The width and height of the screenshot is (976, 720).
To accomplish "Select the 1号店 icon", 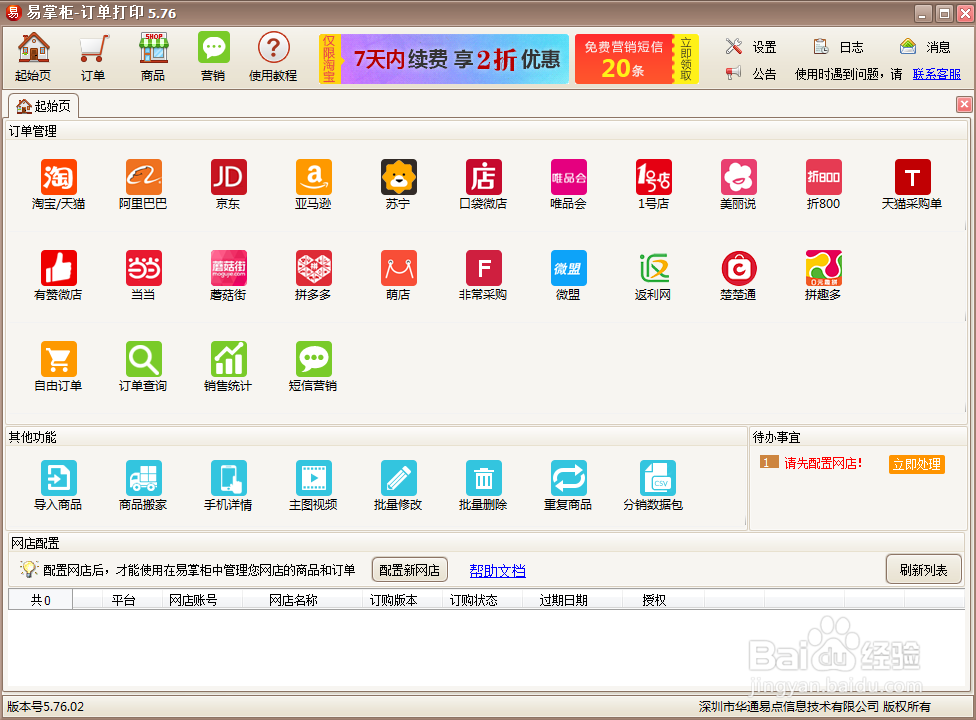I will pyautogui.click(x=654, y=184).
